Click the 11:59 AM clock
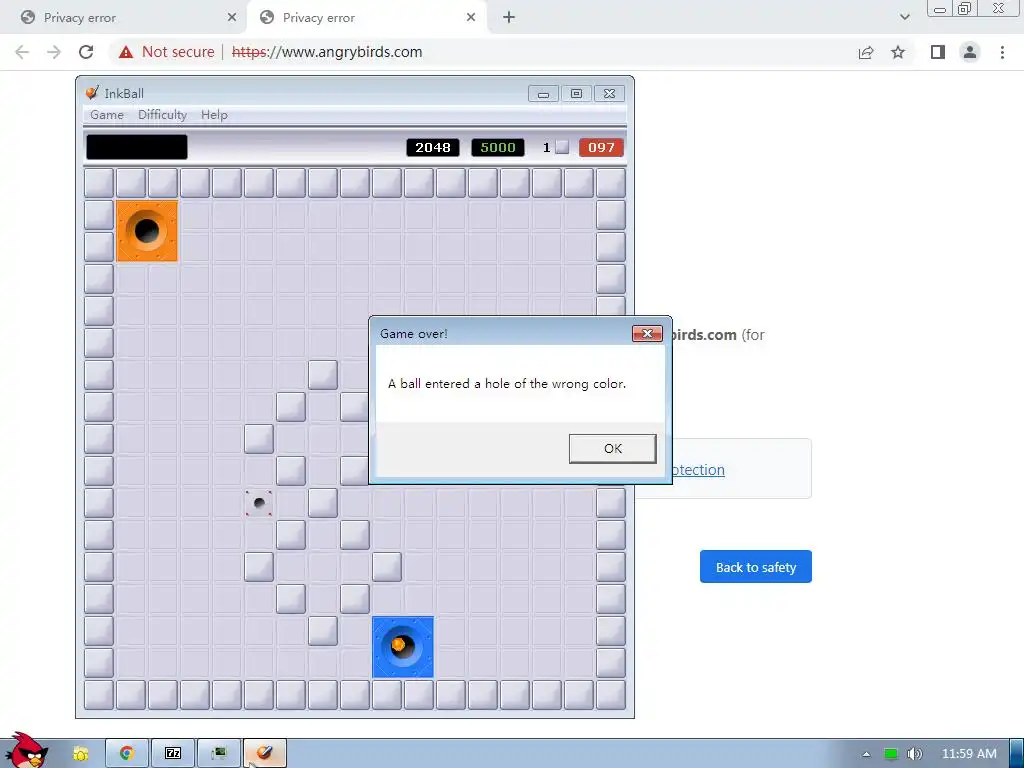 click(969, 754)
